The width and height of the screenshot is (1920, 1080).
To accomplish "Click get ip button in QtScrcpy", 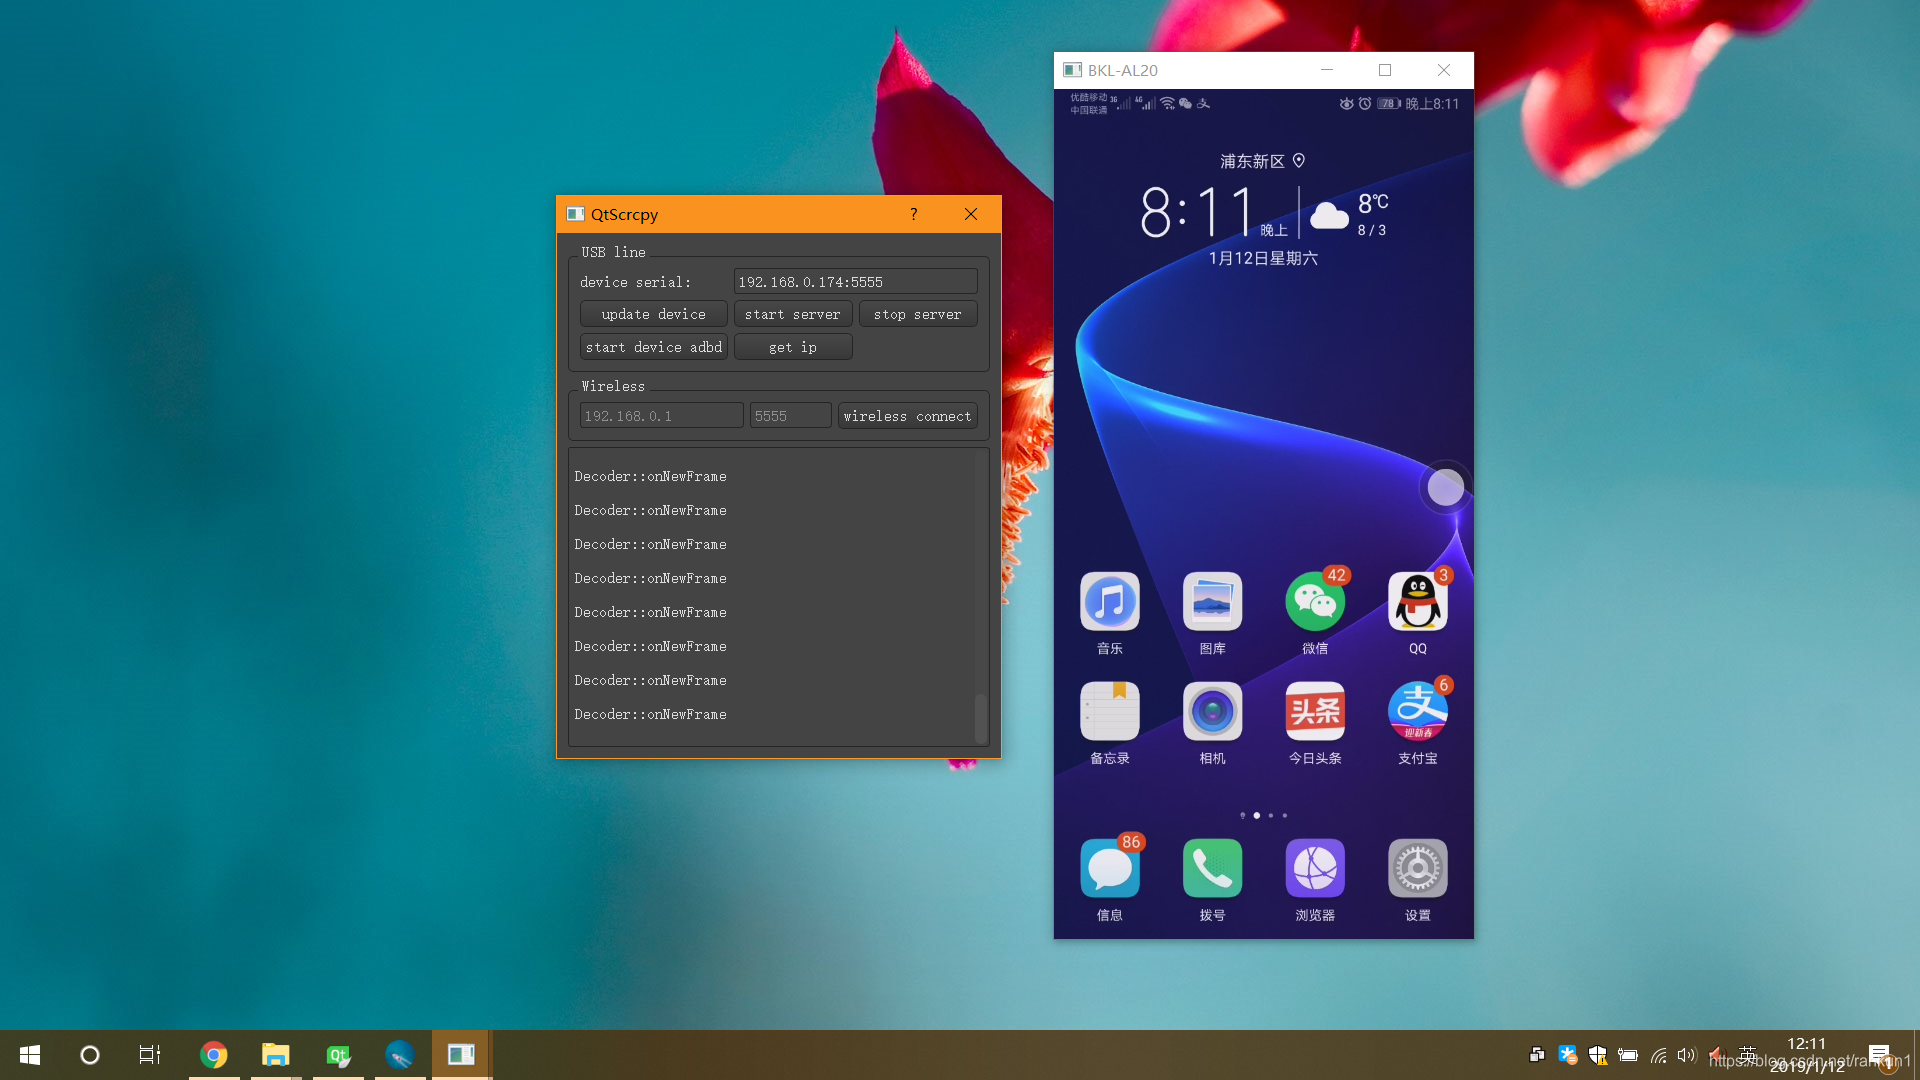I will click(x=793, y=347).
